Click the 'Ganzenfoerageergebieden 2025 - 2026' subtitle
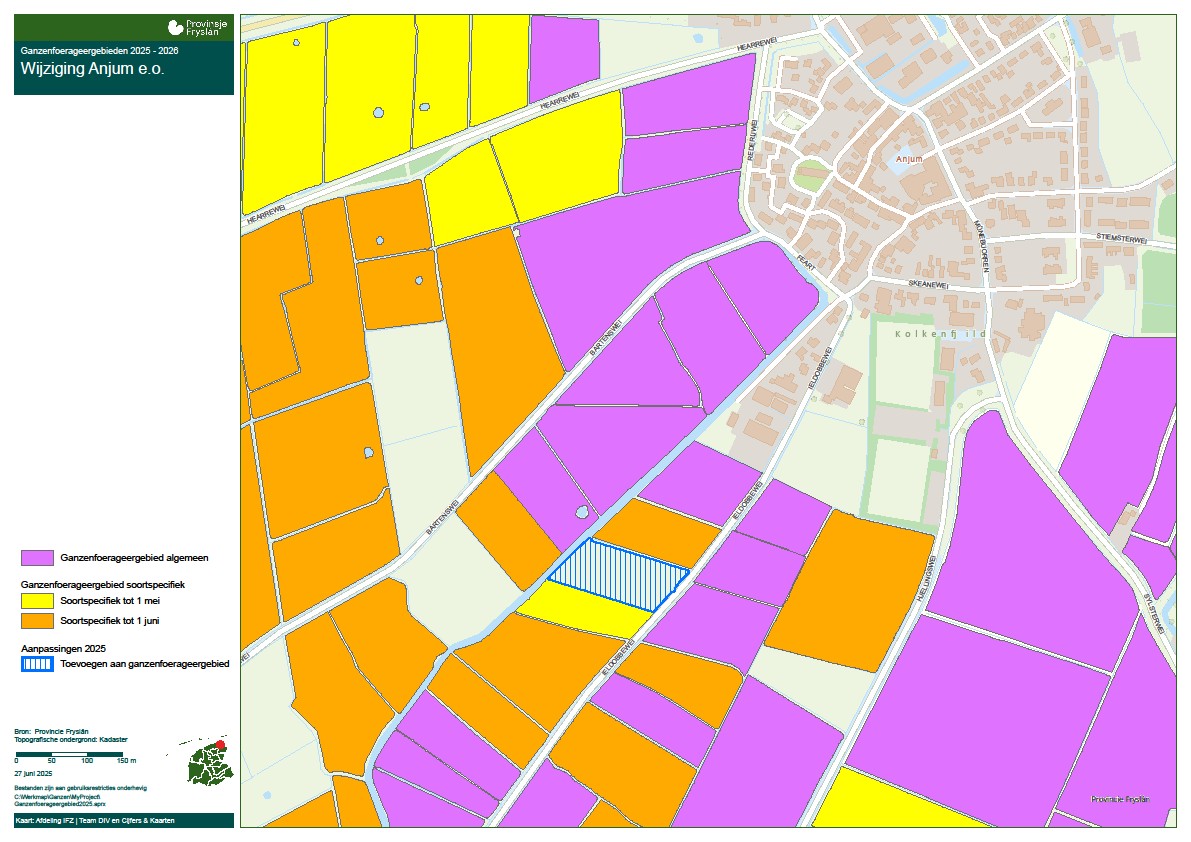The height and width of the screenshot is (842, 1191). pos(99,49)
